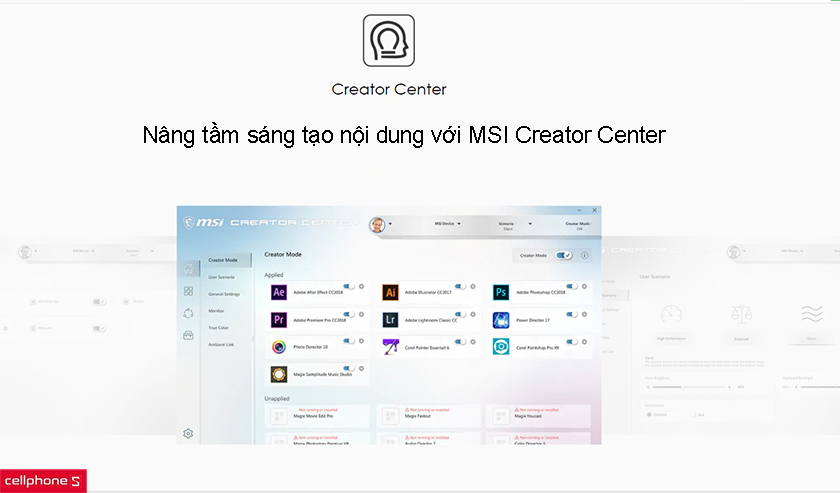Click the "Creator Center" caption under logo
This screenshot has height=493, width=840.
389,89
